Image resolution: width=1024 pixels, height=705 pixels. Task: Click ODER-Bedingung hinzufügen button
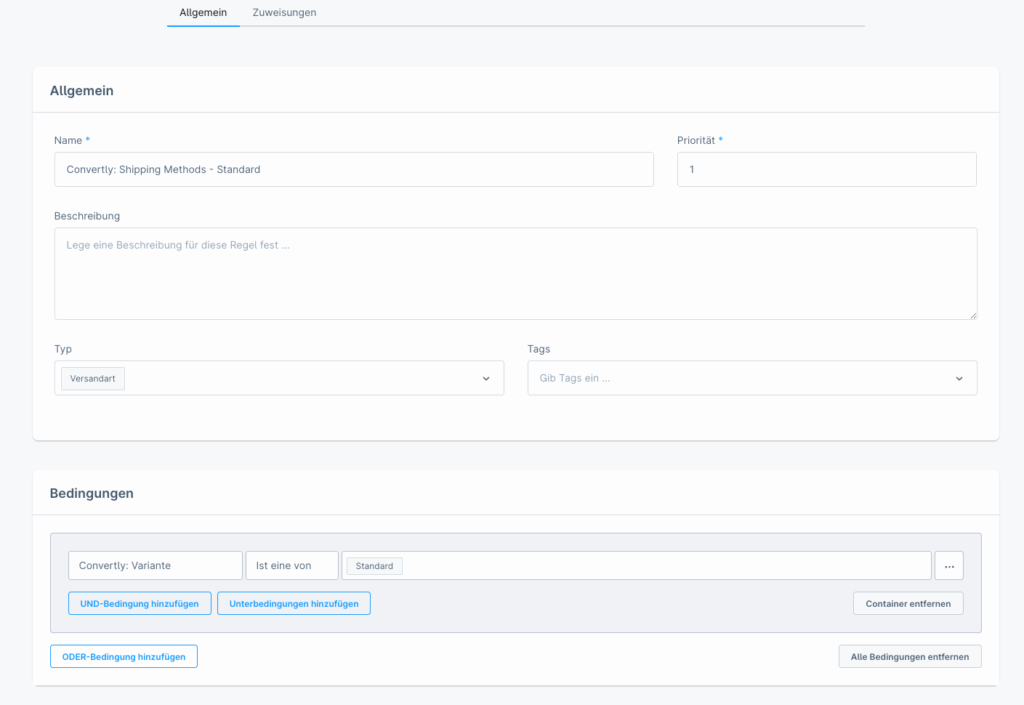coord(124,657)
